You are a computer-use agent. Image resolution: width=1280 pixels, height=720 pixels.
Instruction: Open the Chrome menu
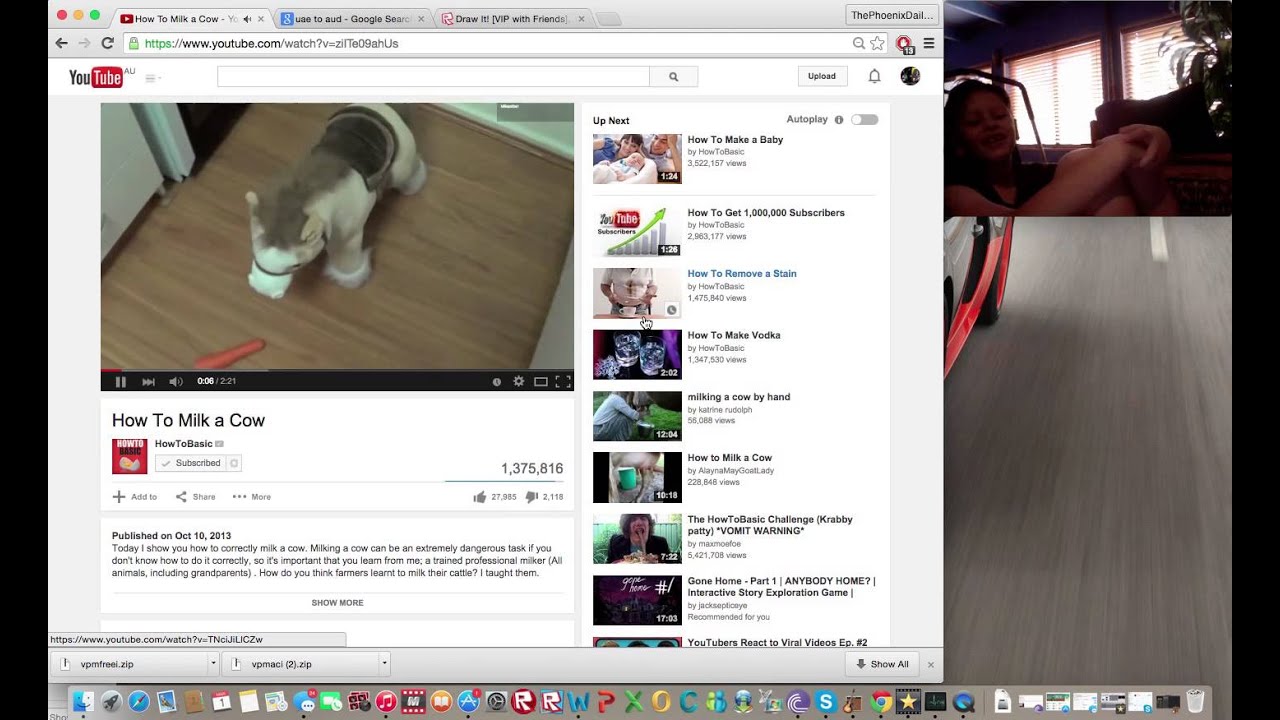[x=929, y=43]
